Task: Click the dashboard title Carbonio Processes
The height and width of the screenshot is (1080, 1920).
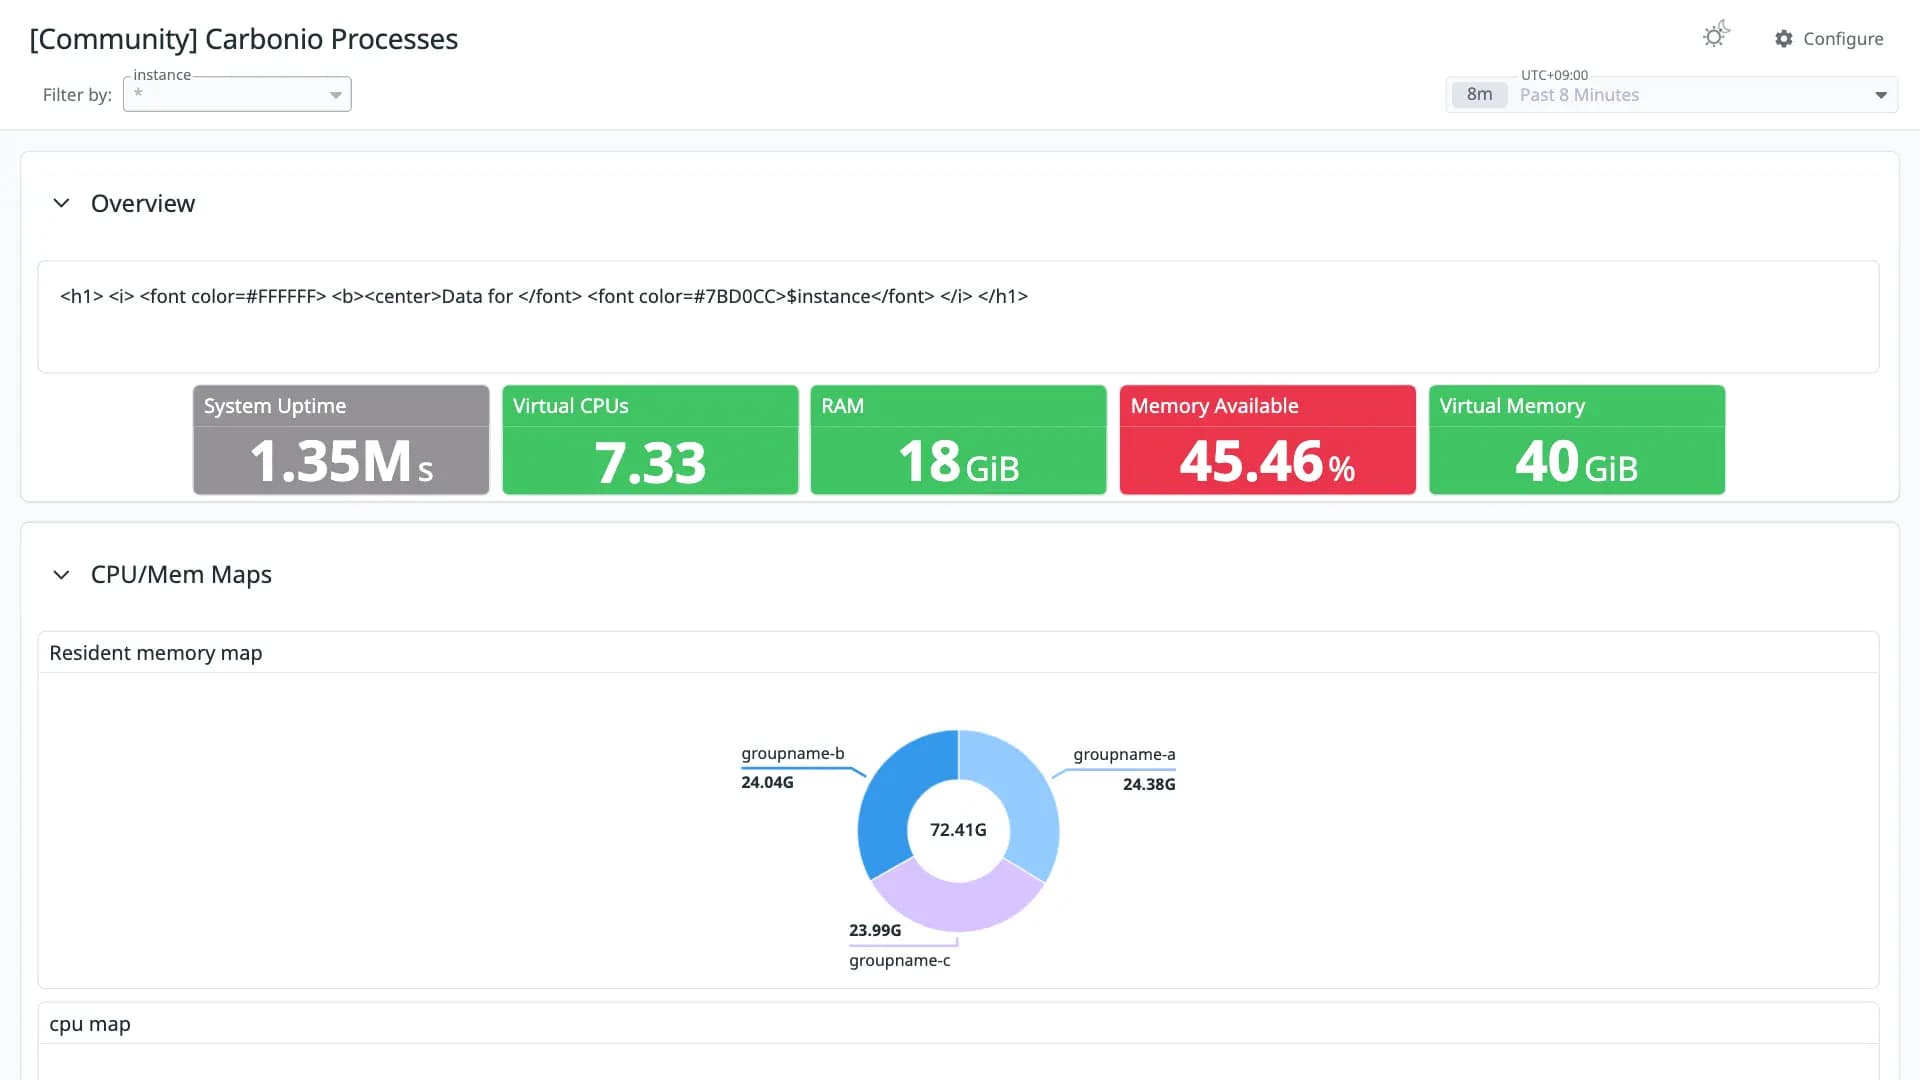Action: [x=244, y=39]
